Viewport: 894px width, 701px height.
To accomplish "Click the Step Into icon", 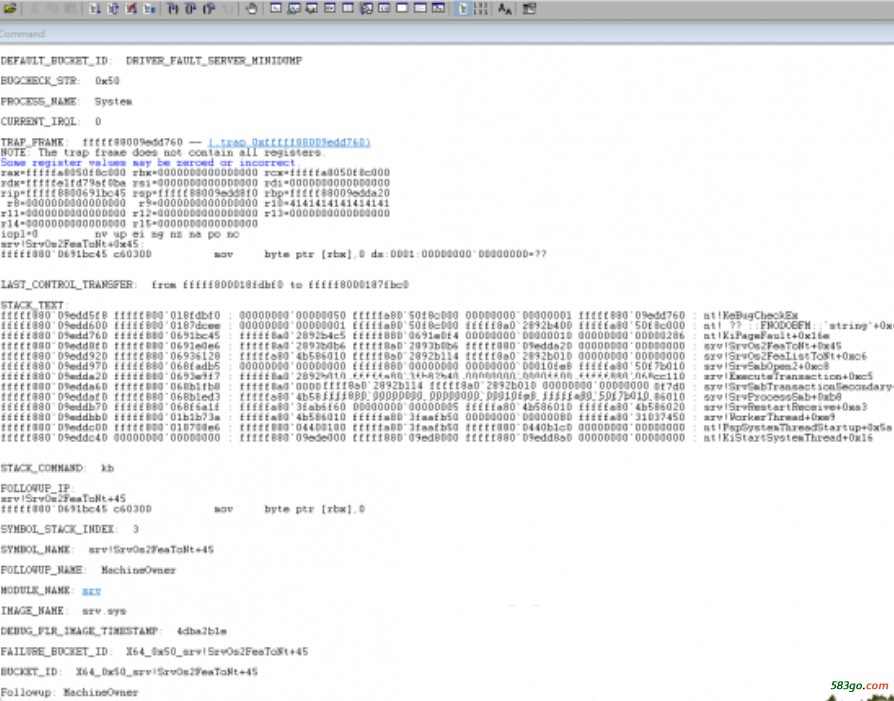I will click(173, 9).
